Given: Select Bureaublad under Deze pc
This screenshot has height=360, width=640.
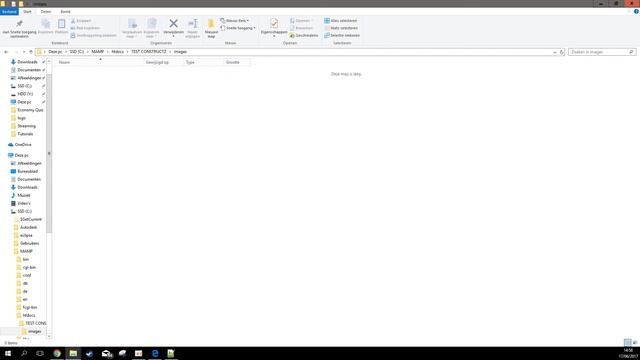Looking at the screenshot, I should point(27,171).
